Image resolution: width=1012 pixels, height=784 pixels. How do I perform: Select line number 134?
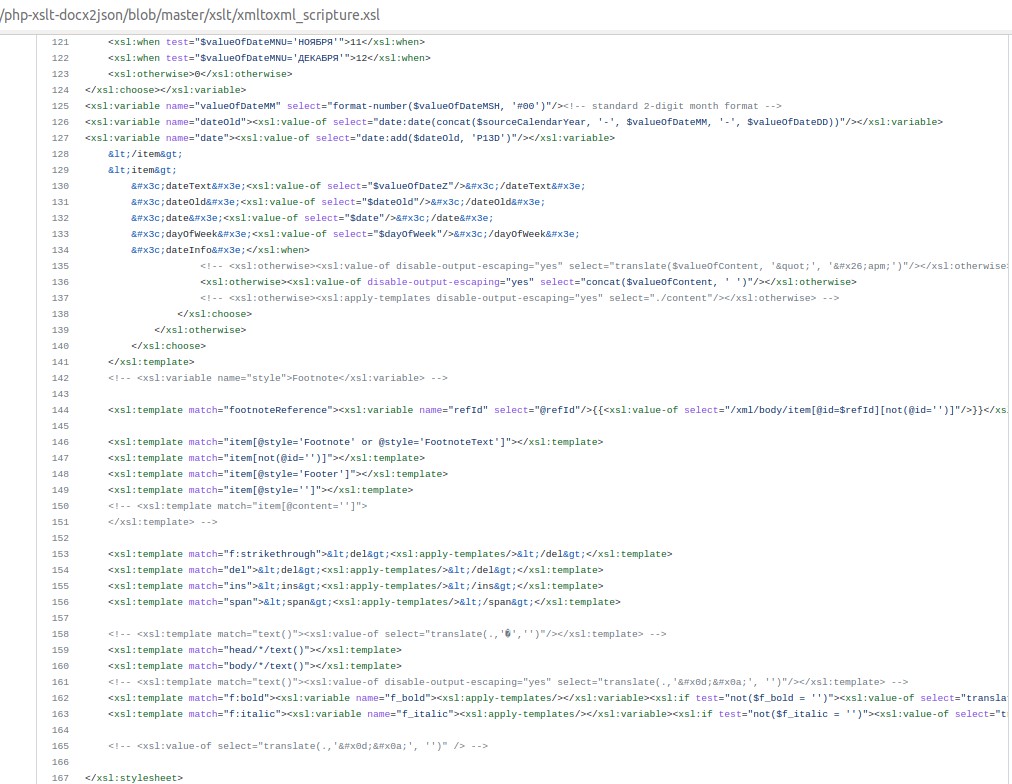pyautogui.click(x=60, y=250)
